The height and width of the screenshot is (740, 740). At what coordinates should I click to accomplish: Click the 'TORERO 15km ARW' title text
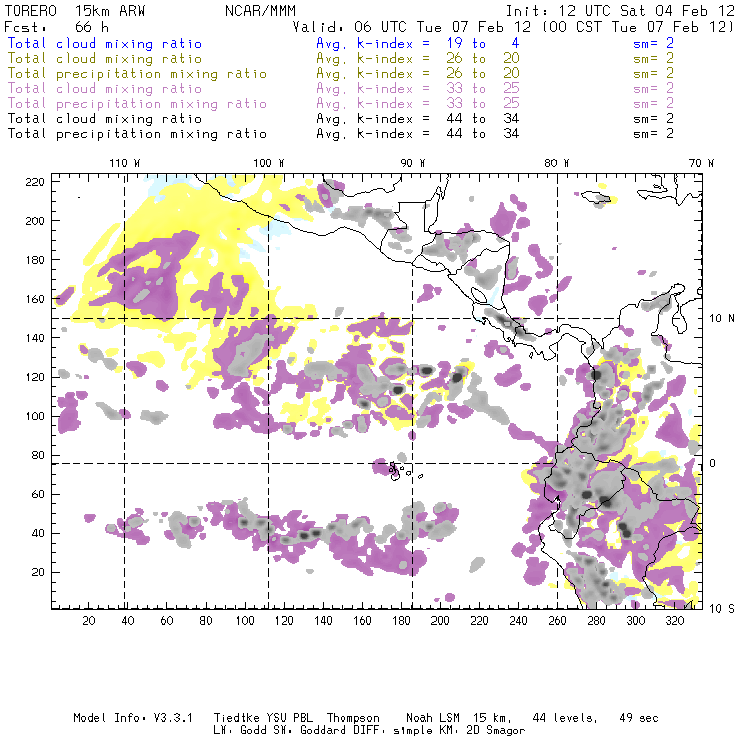[75, 11]
